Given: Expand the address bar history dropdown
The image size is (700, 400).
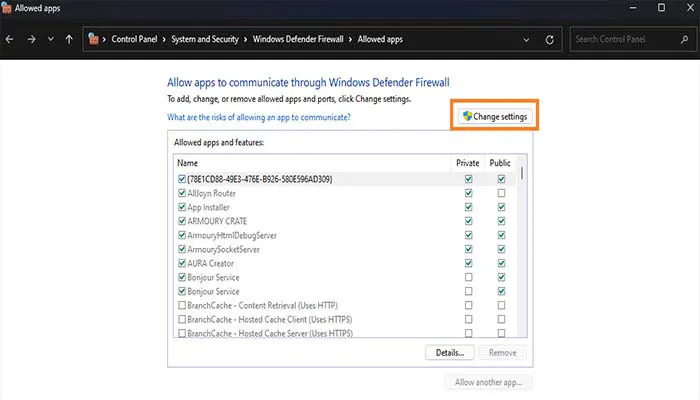Looking at the screenshot, I should pos(526,40).
